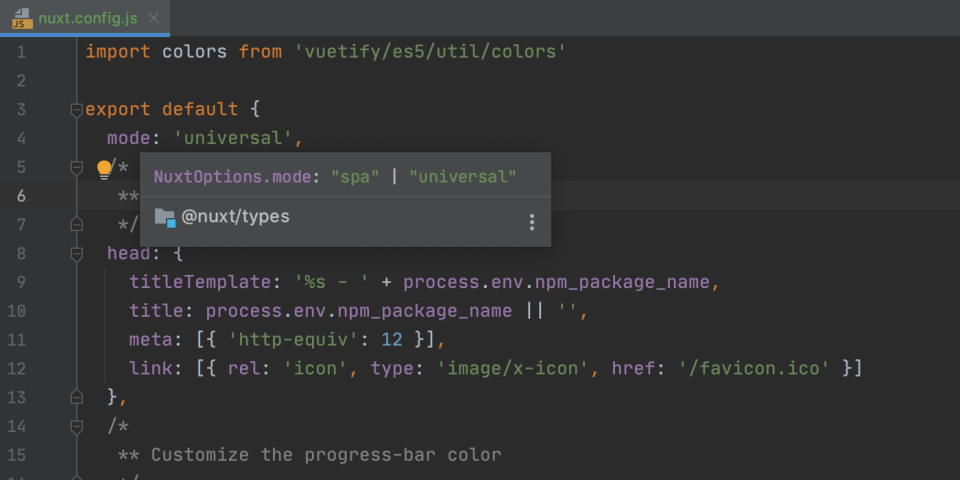The width and height of the screenshot is (960, 480).
Task: Open the @nuxt/types source link
Action: 235,216
